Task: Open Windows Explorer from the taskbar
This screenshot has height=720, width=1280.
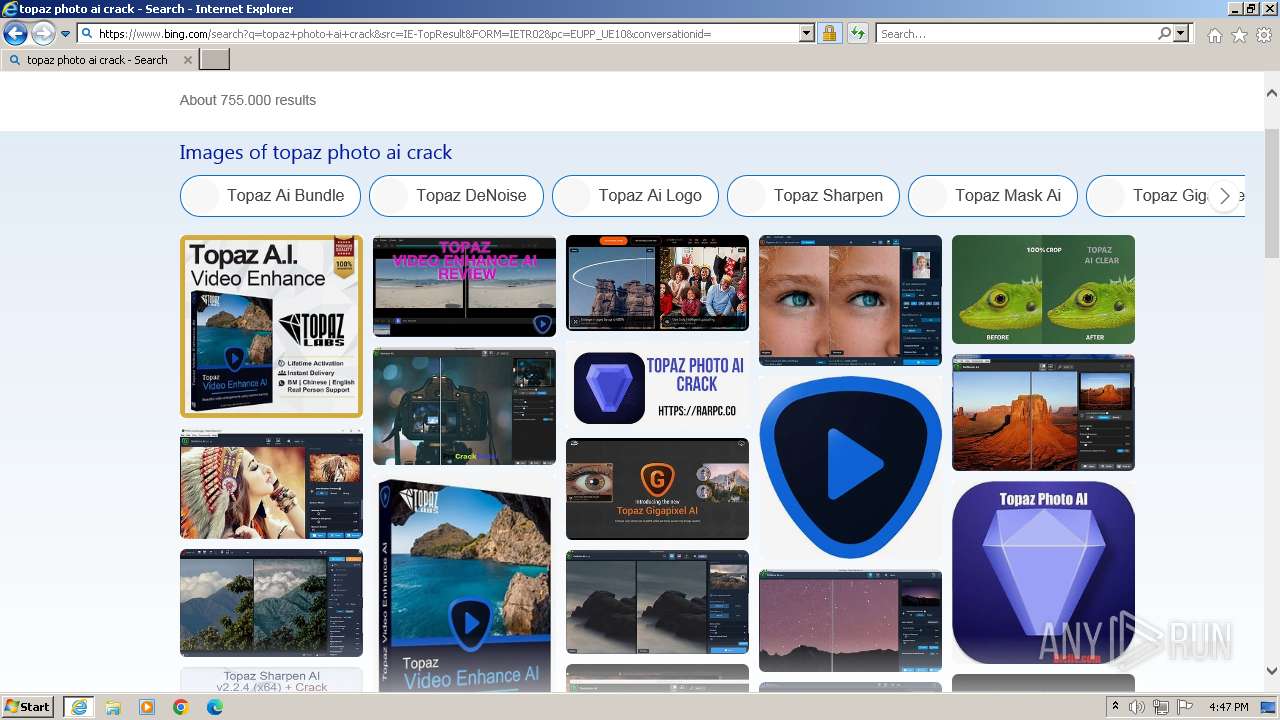Action: 113,707
